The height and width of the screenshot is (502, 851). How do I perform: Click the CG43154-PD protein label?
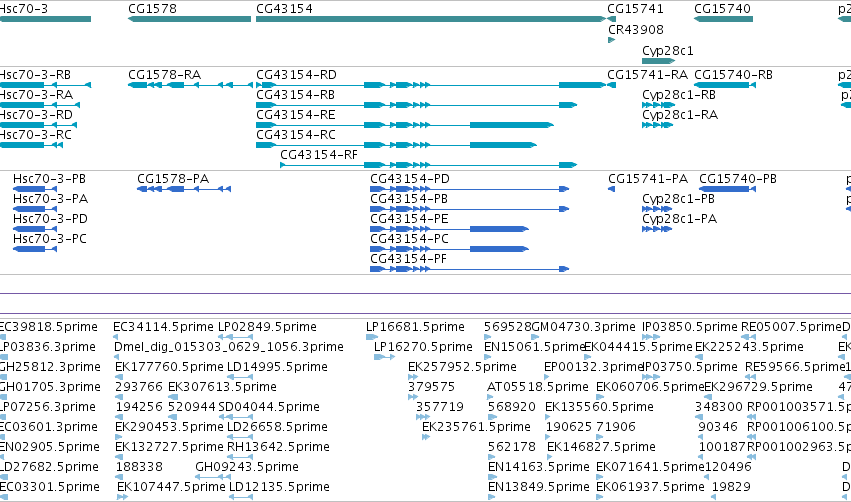(x=410, y=179)
